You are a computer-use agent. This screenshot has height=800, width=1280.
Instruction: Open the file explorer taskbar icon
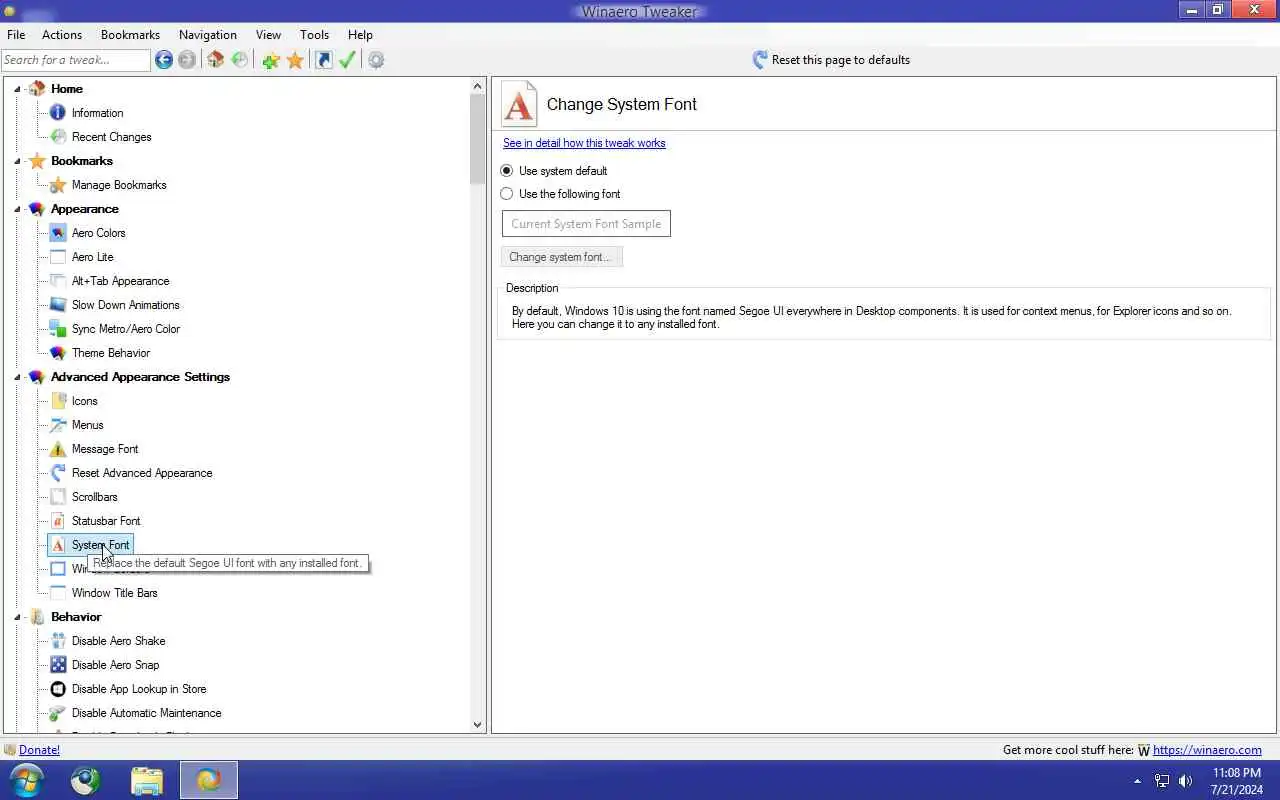coord(147,780)
